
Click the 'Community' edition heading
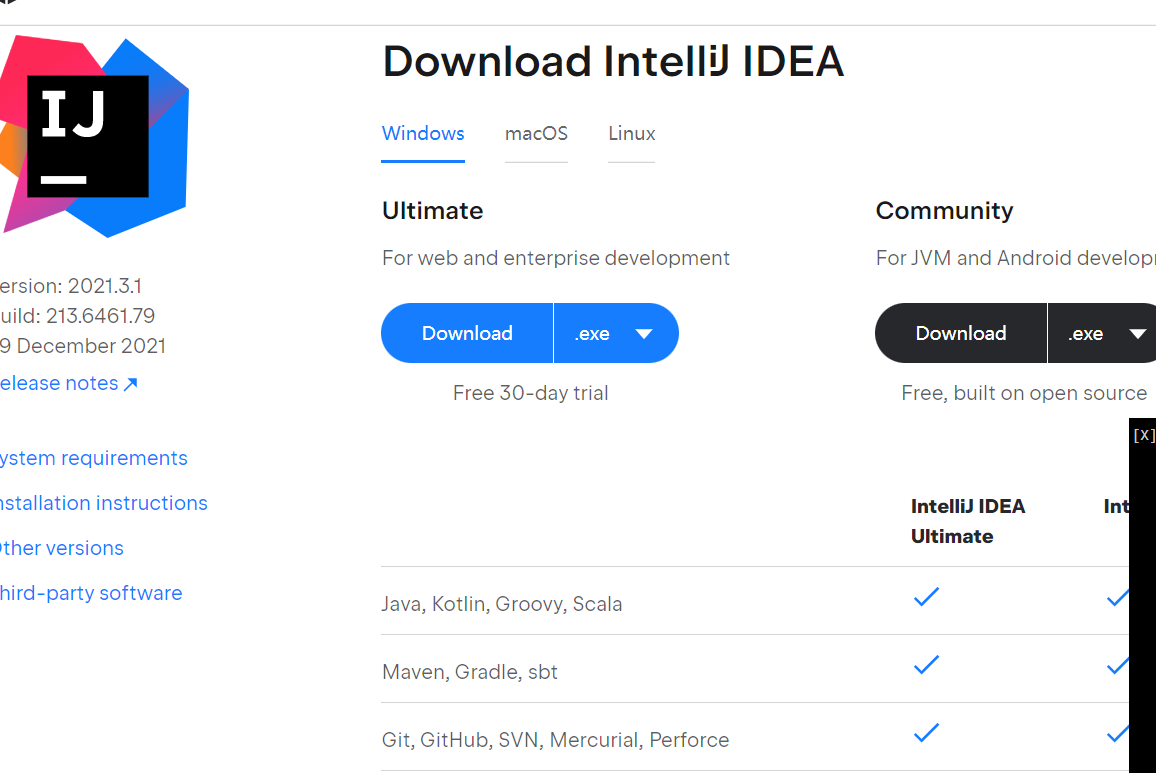[944, 211]
